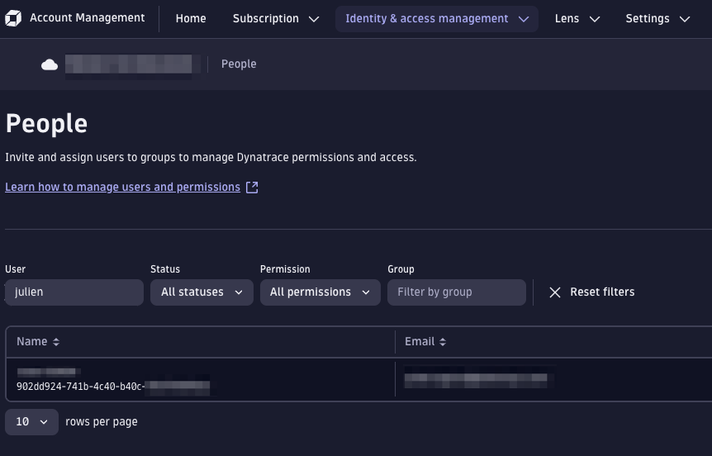The width and height of the screenshot is (712, 456).
Task: Open the Settings menu in navbar
Action: pos(657,19)
